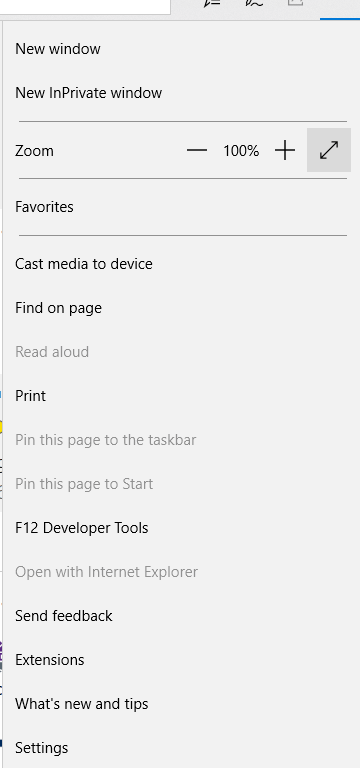
Task: Enter full screen via the diagonal arrows icon
Action: pos(329,150)
